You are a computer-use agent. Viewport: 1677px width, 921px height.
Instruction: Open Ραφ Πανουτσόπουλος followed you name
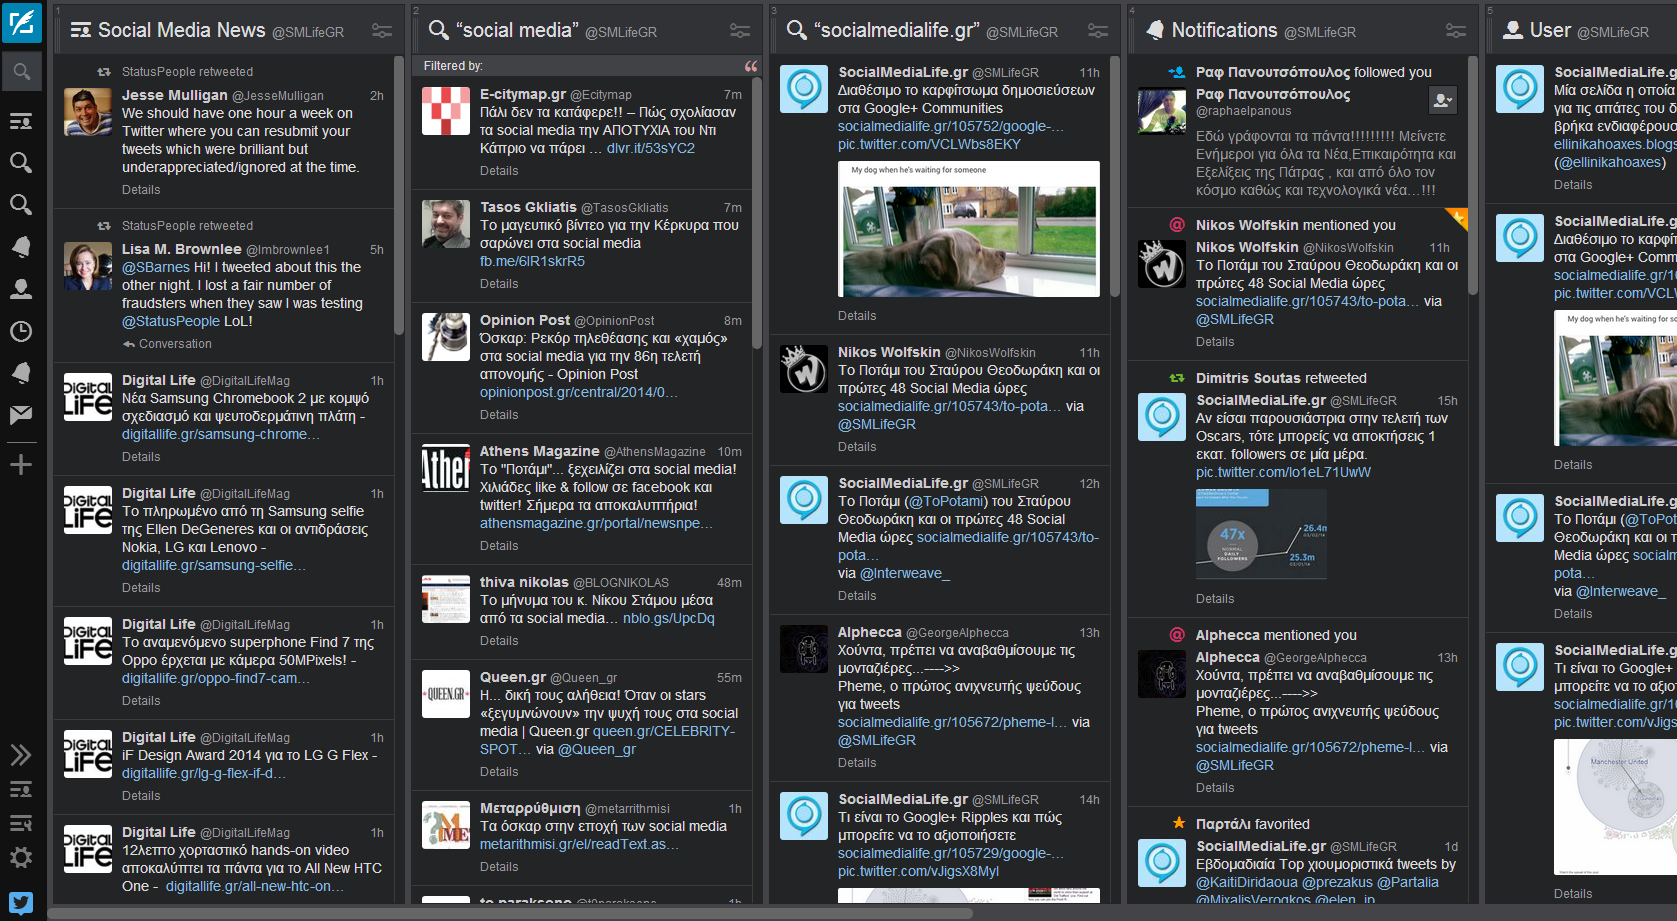1273,72
